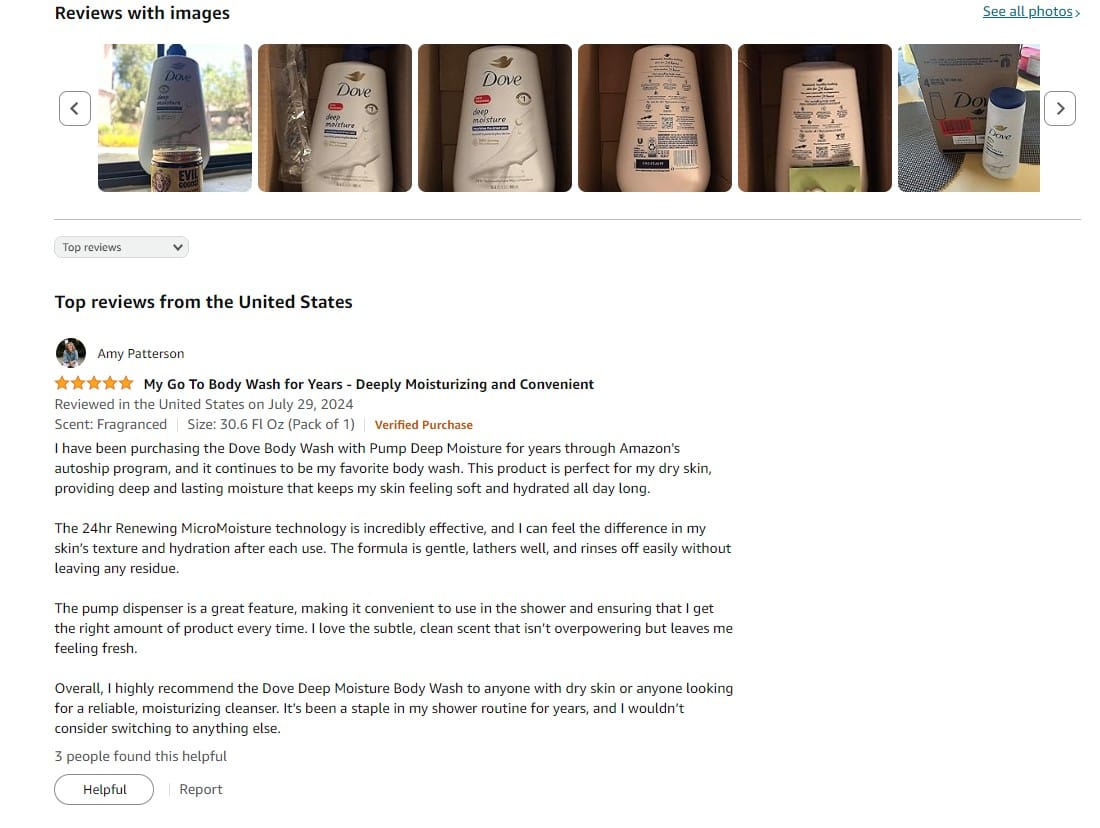Click the next review images arrow
Viewport: 1100px width, 828px height.
[1059, 109]
